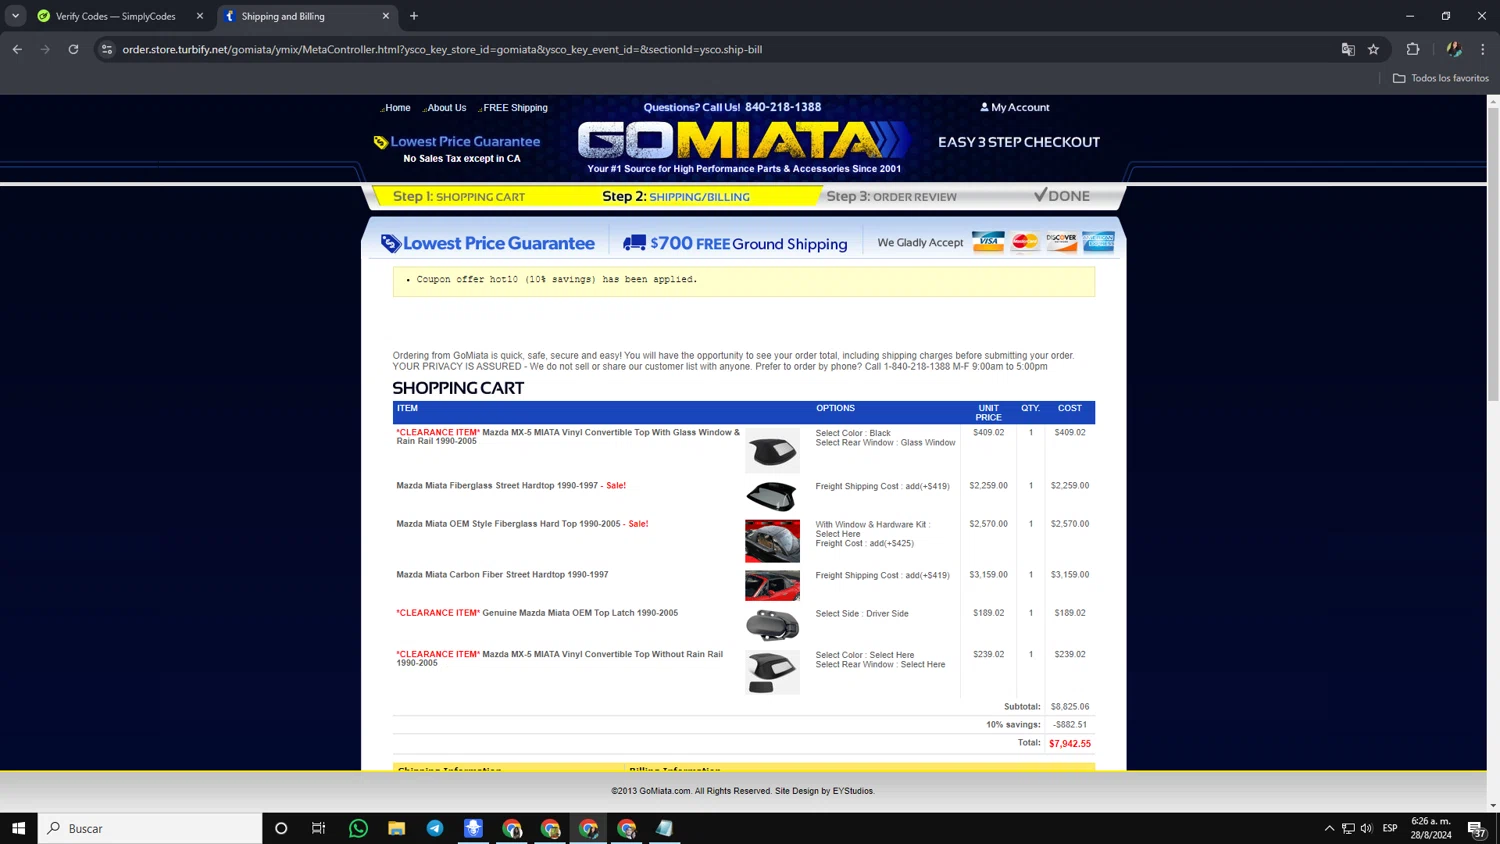This screenshot has height=844, width=1500.
Task: Click Lowest Price Guarantee header tag
Action: coord(457,142)
